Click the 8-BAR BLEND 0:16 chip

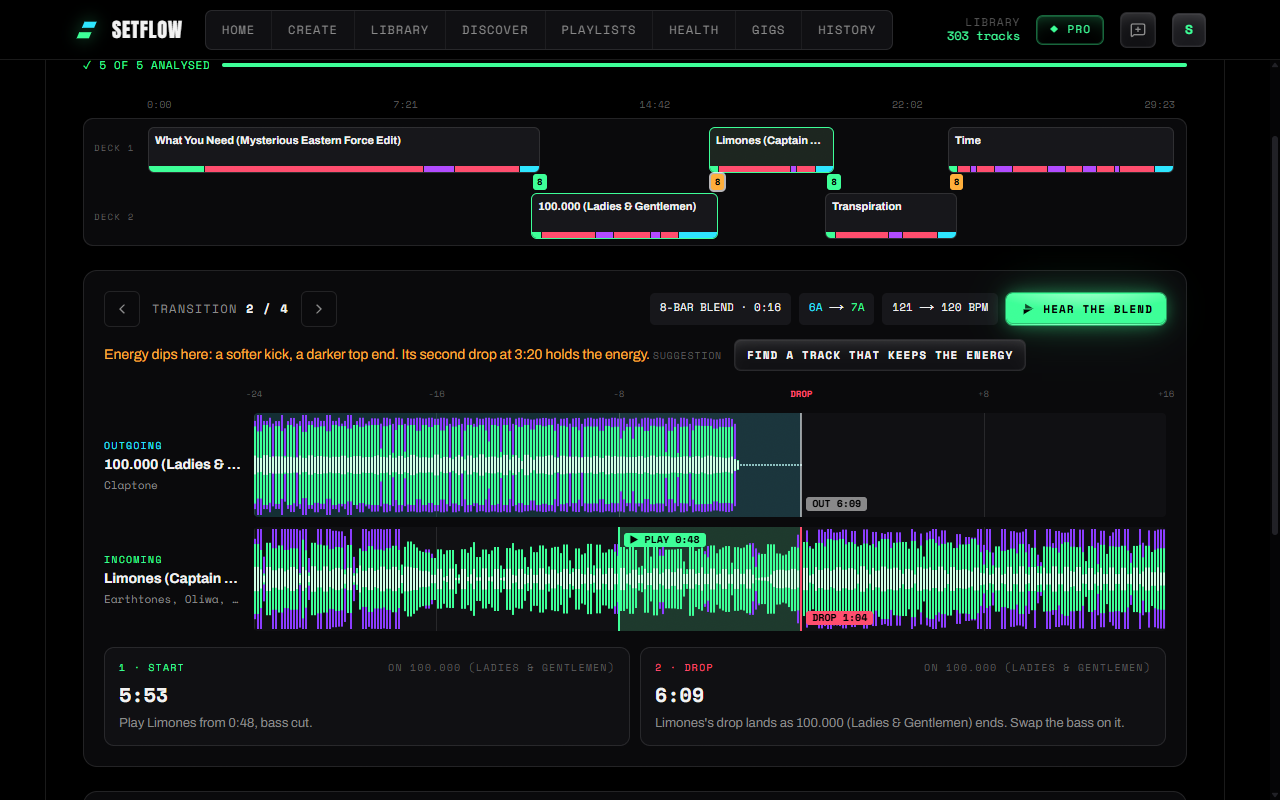pos(720,309)
